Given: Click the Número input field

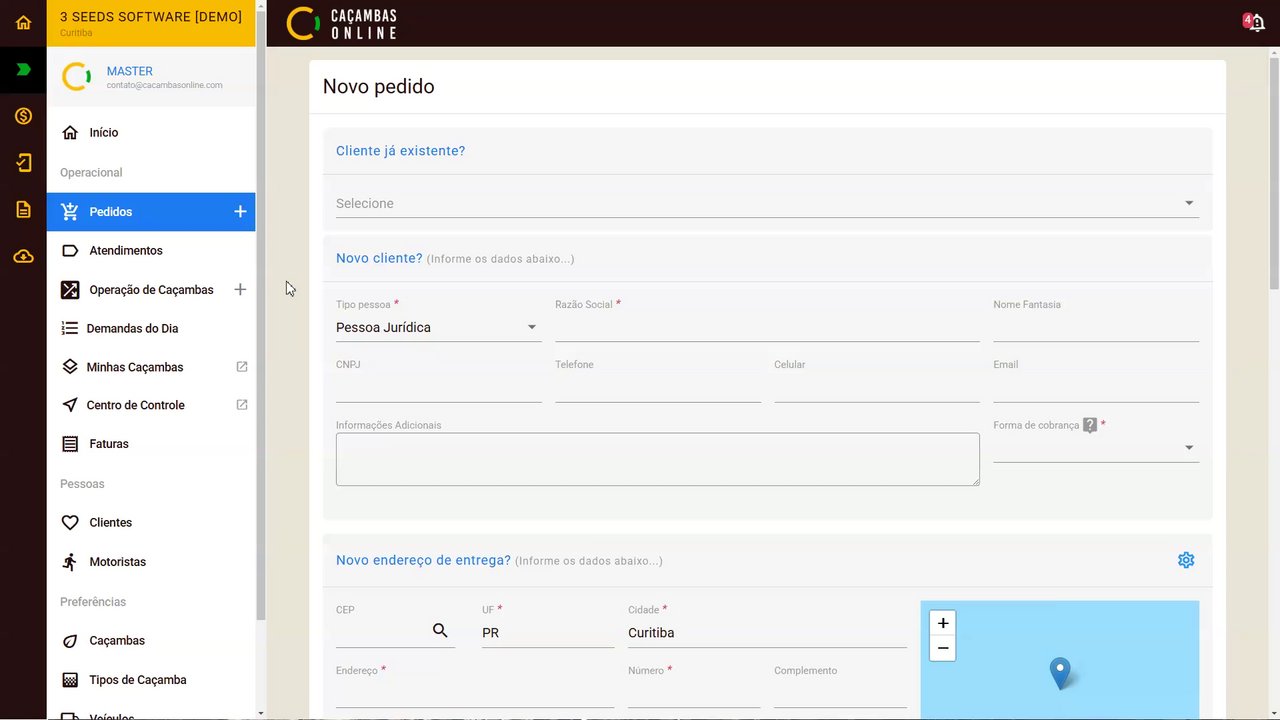Looking at the screenshot, I should (694, 694).
